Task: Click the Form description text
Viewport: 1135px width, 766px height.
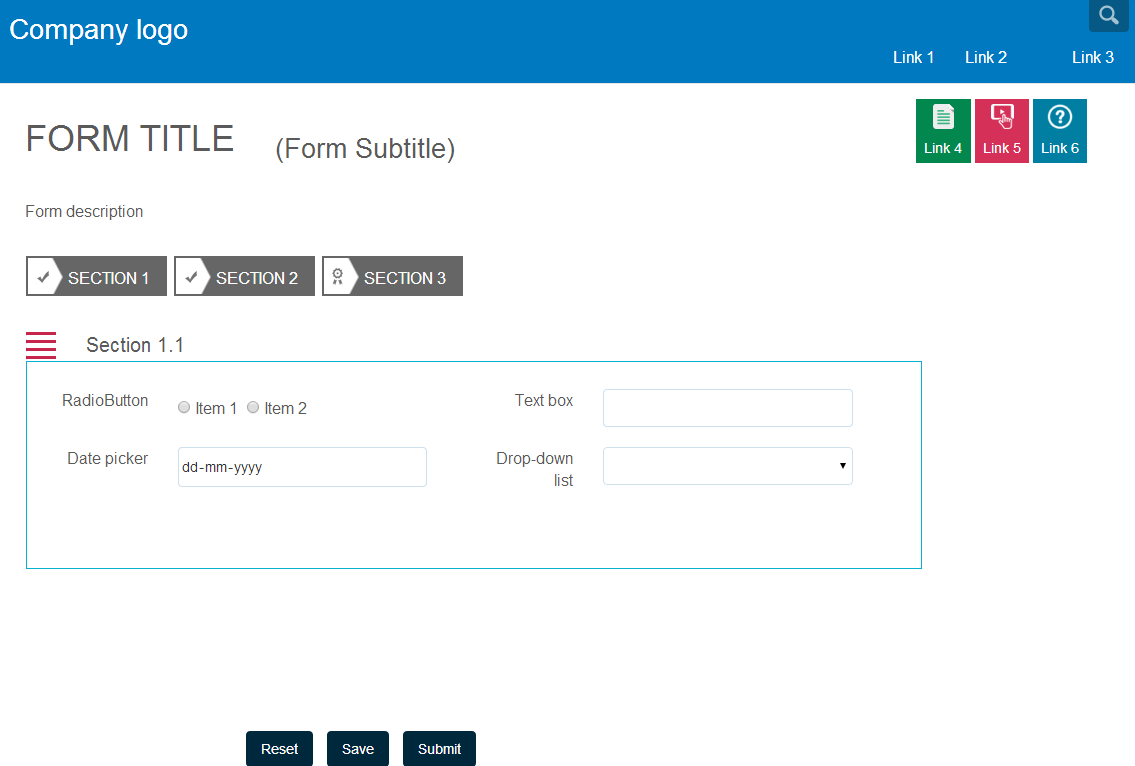Action: pos(84,211)
